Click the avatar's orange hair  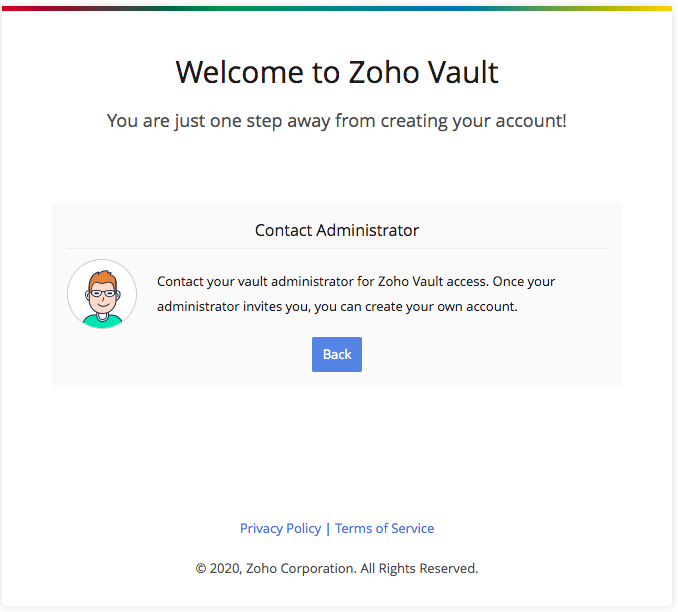click(103, 278)
